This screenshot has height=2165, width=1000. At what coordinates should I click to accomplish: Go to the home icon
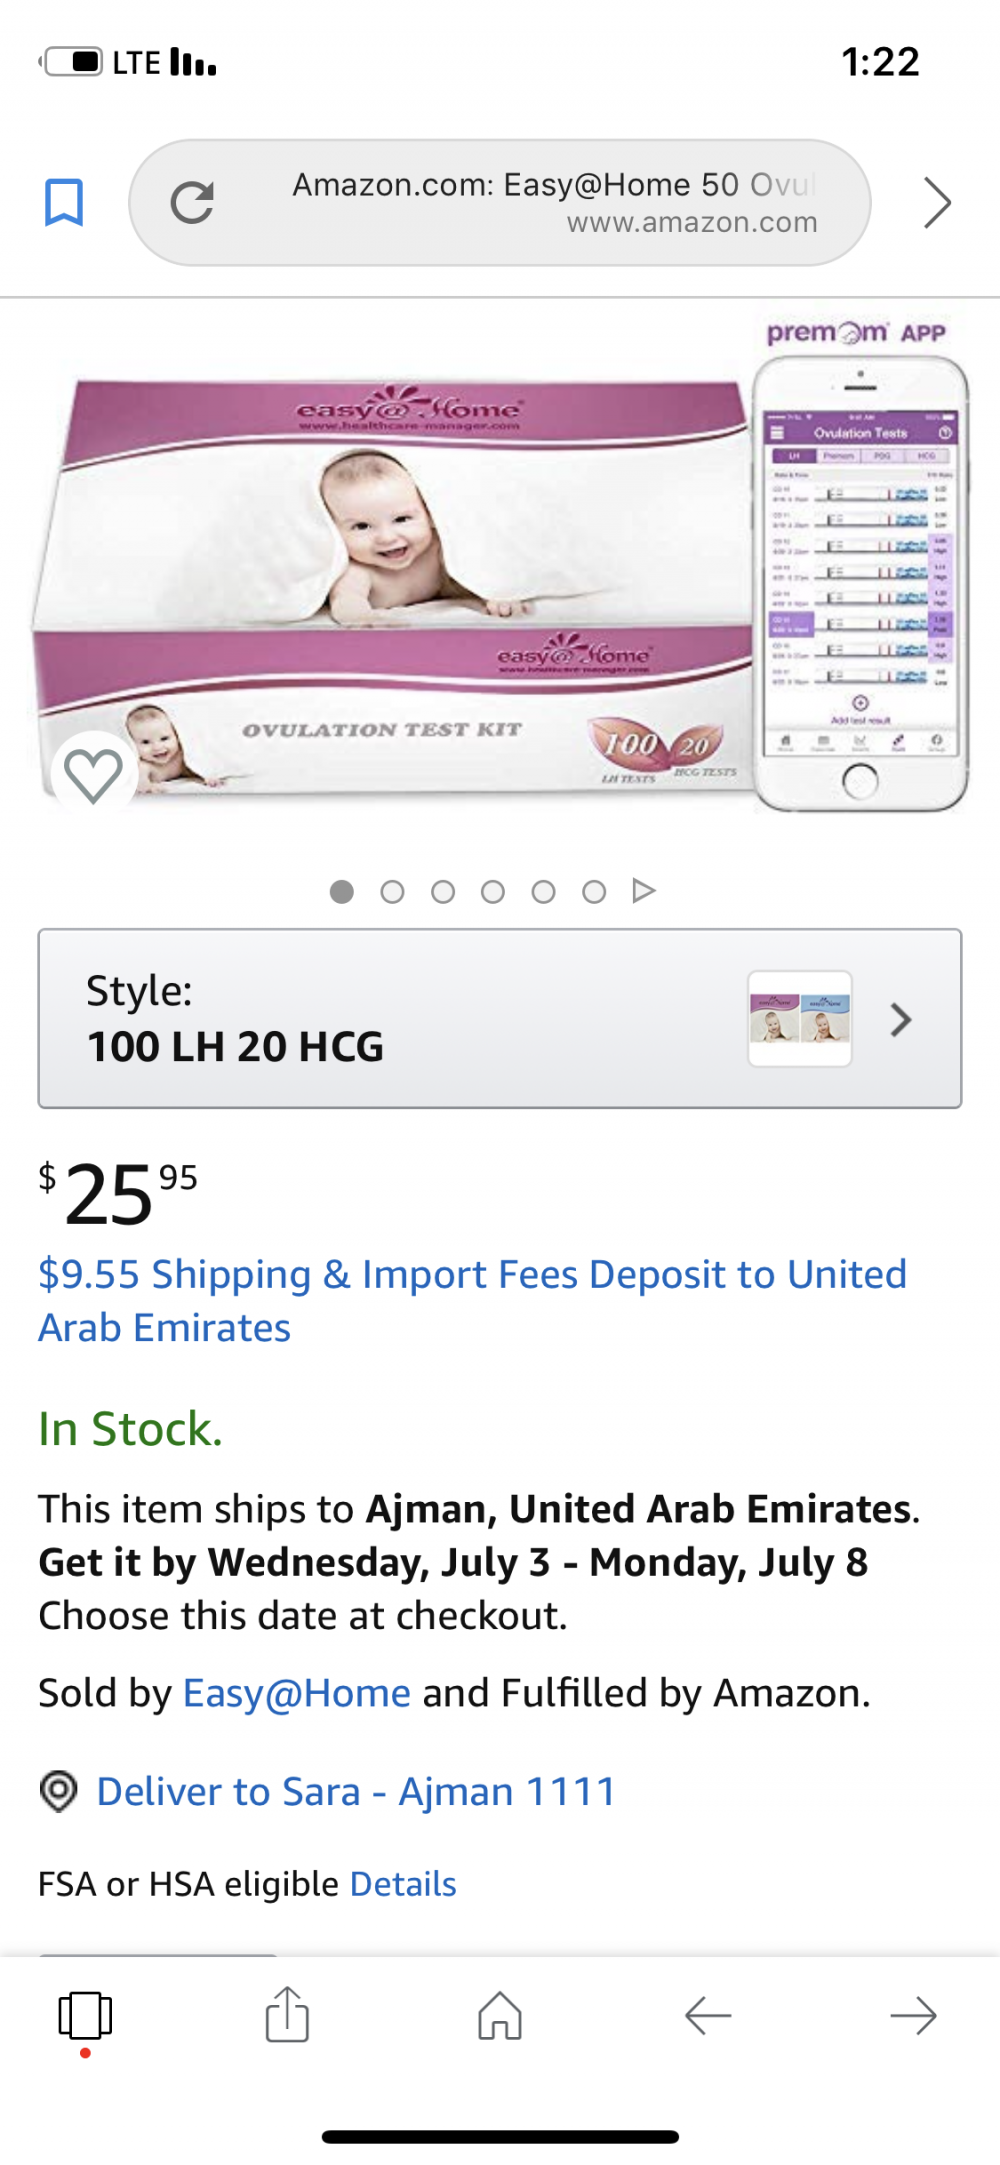click(500, 2015)
